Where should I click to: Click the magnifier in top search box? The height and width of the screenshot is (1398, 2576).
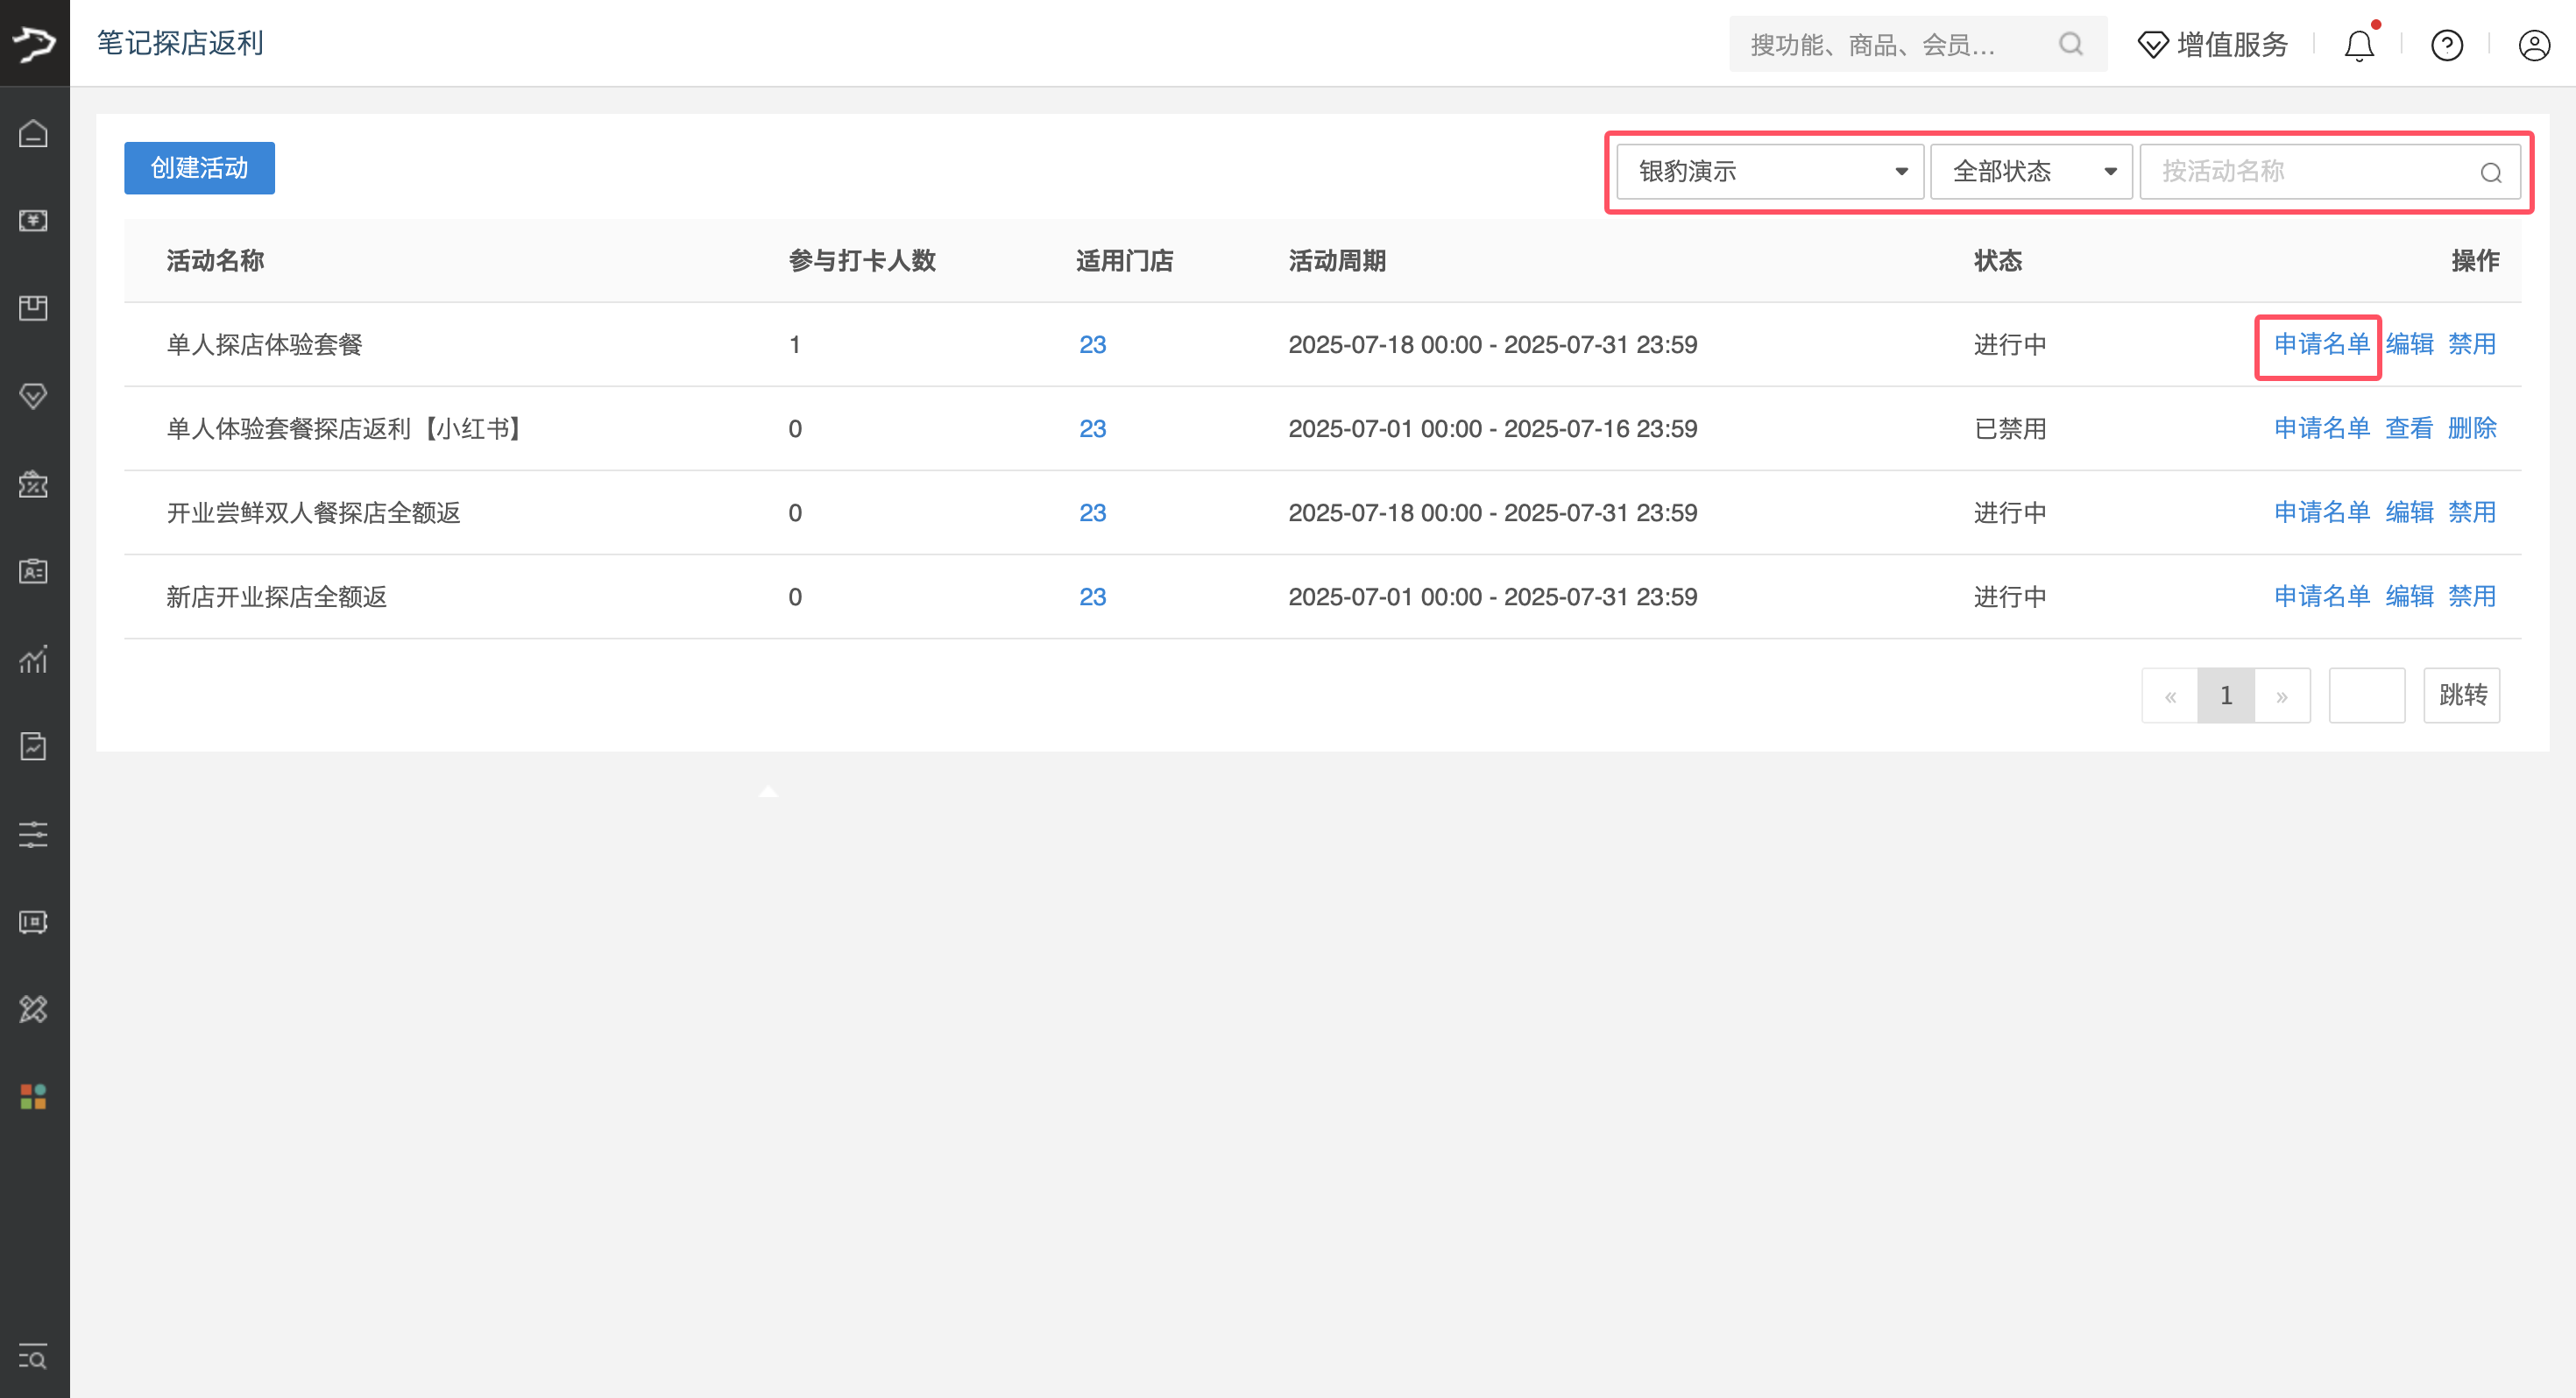[2071, 44]
